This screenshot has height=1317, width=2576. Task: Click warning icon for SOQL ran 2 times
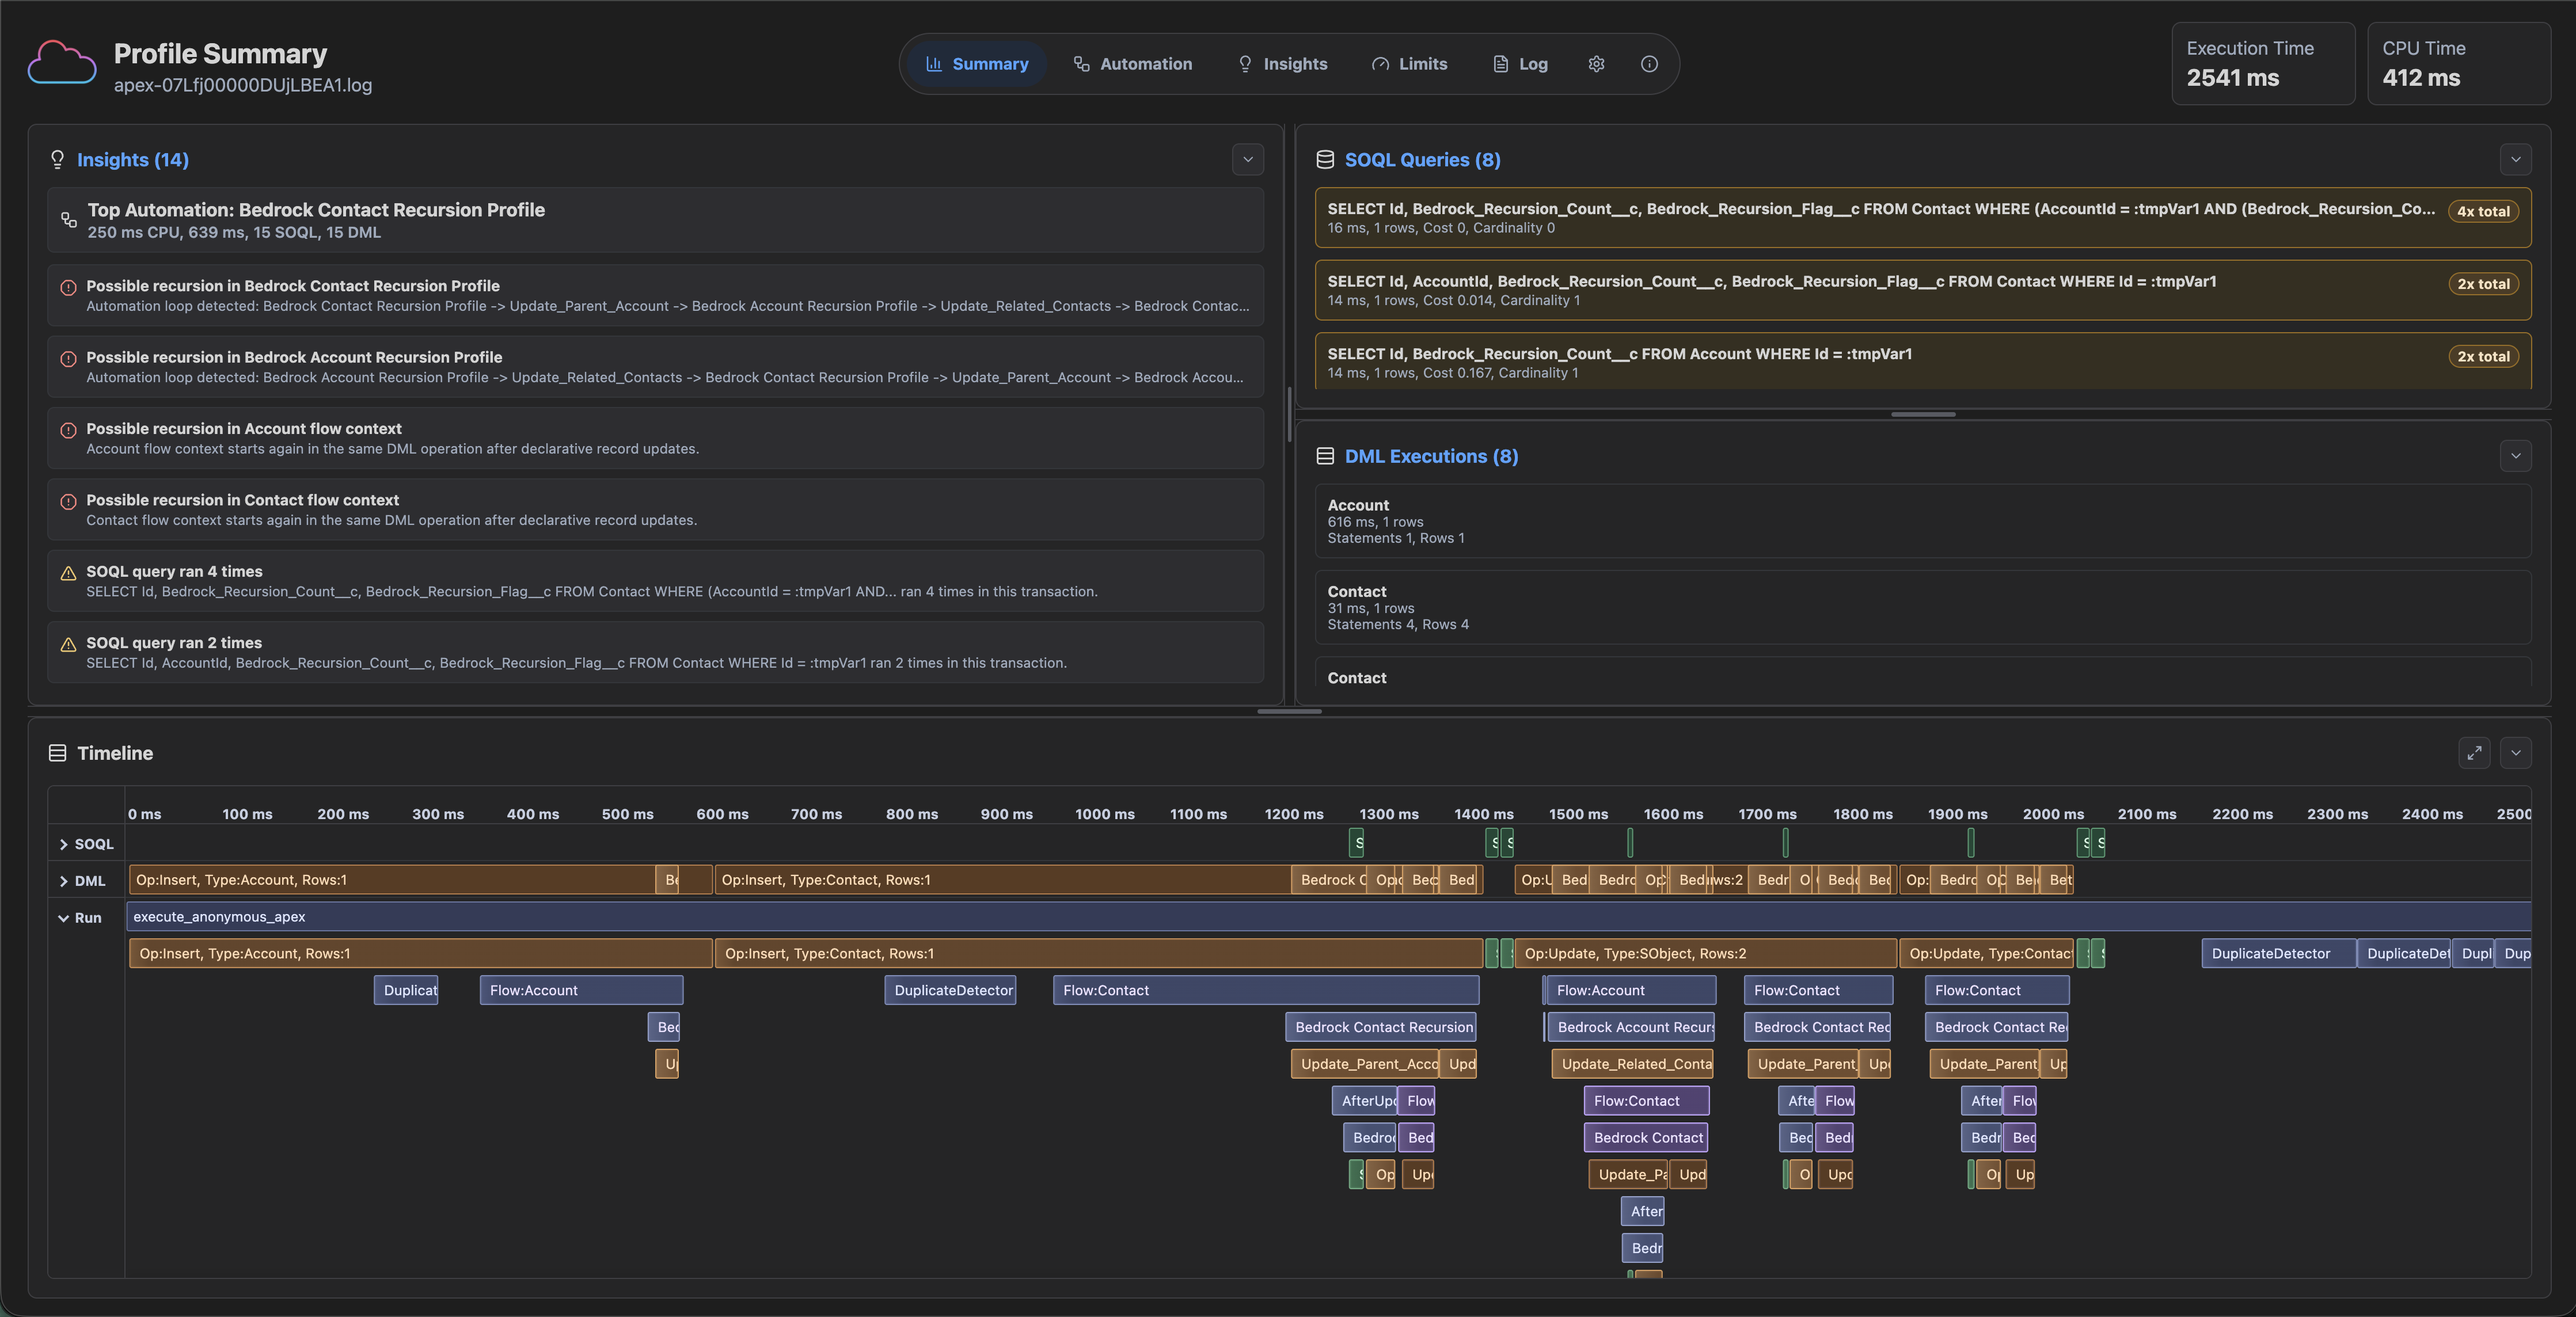pyautogui.click(x=68, y=645)
